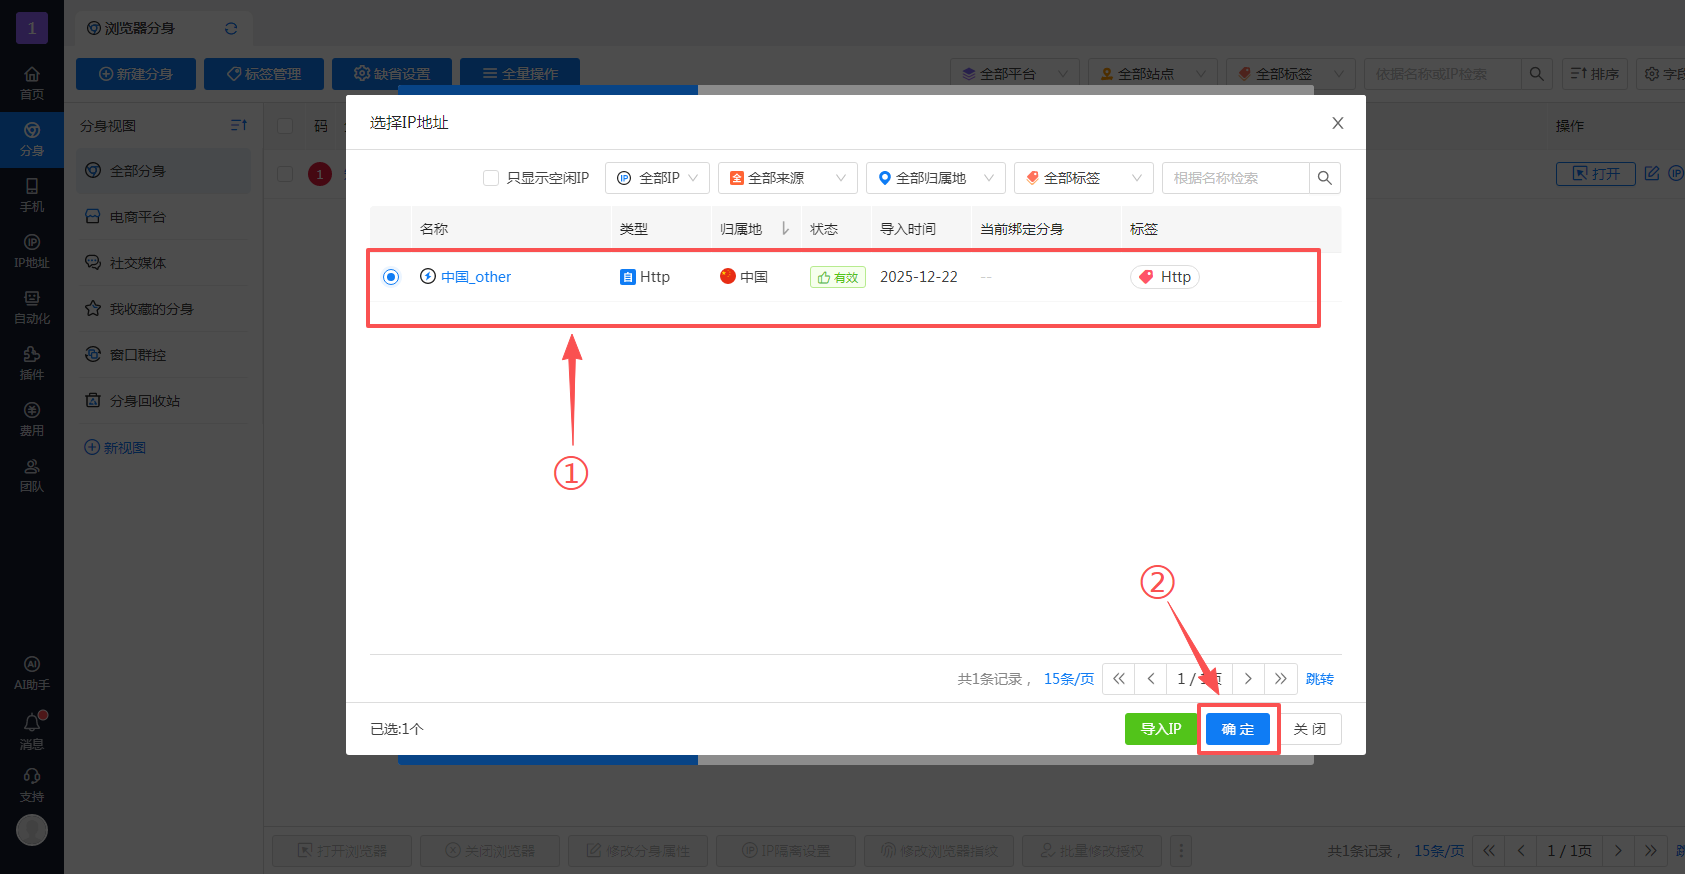Open the 首页 home sidebar icon
This screenshot has width=1685, height=874.
click(32, 83)
